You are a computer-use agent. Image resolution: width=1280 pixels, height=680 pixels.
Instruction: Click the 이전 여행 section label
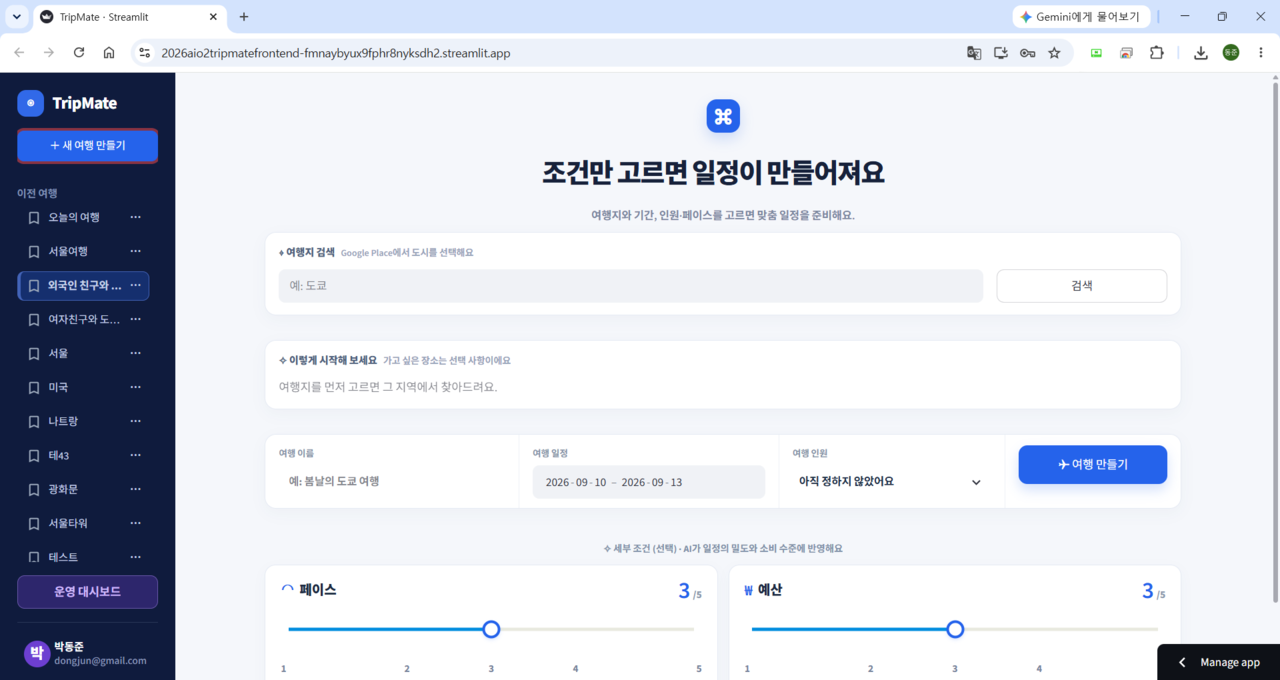(37, 193)
